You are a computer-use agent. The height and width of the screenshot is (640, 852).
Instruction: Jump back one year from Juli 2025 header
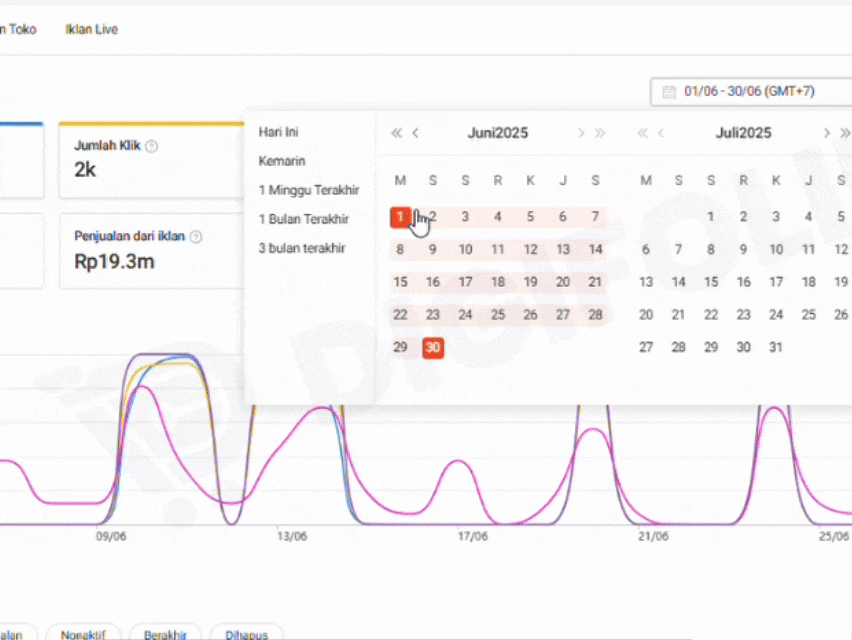coord(642,133)
